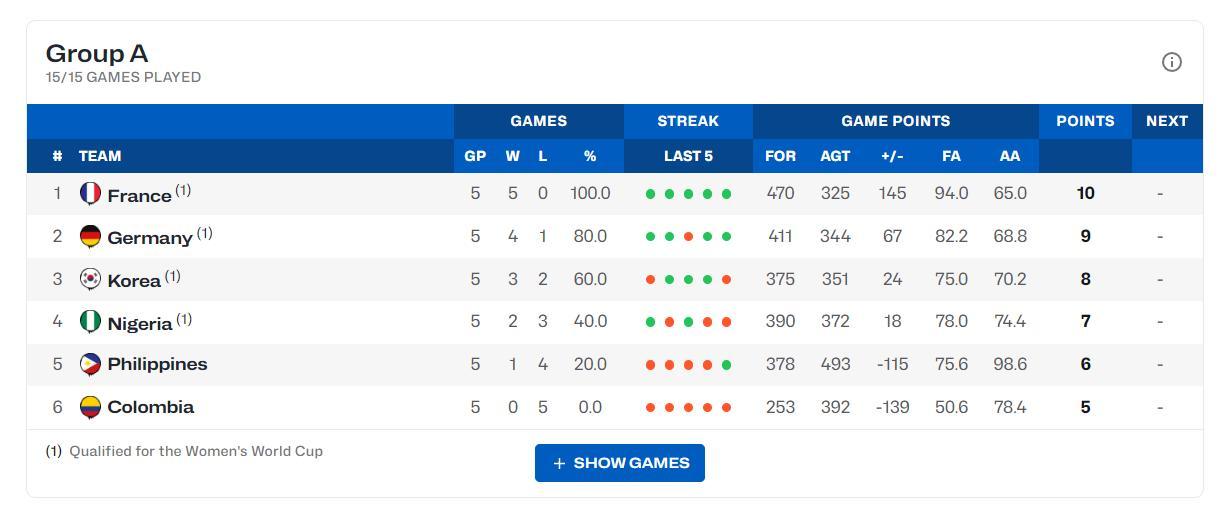
Task: Click the Philippines flag icon
Action: 90,364
